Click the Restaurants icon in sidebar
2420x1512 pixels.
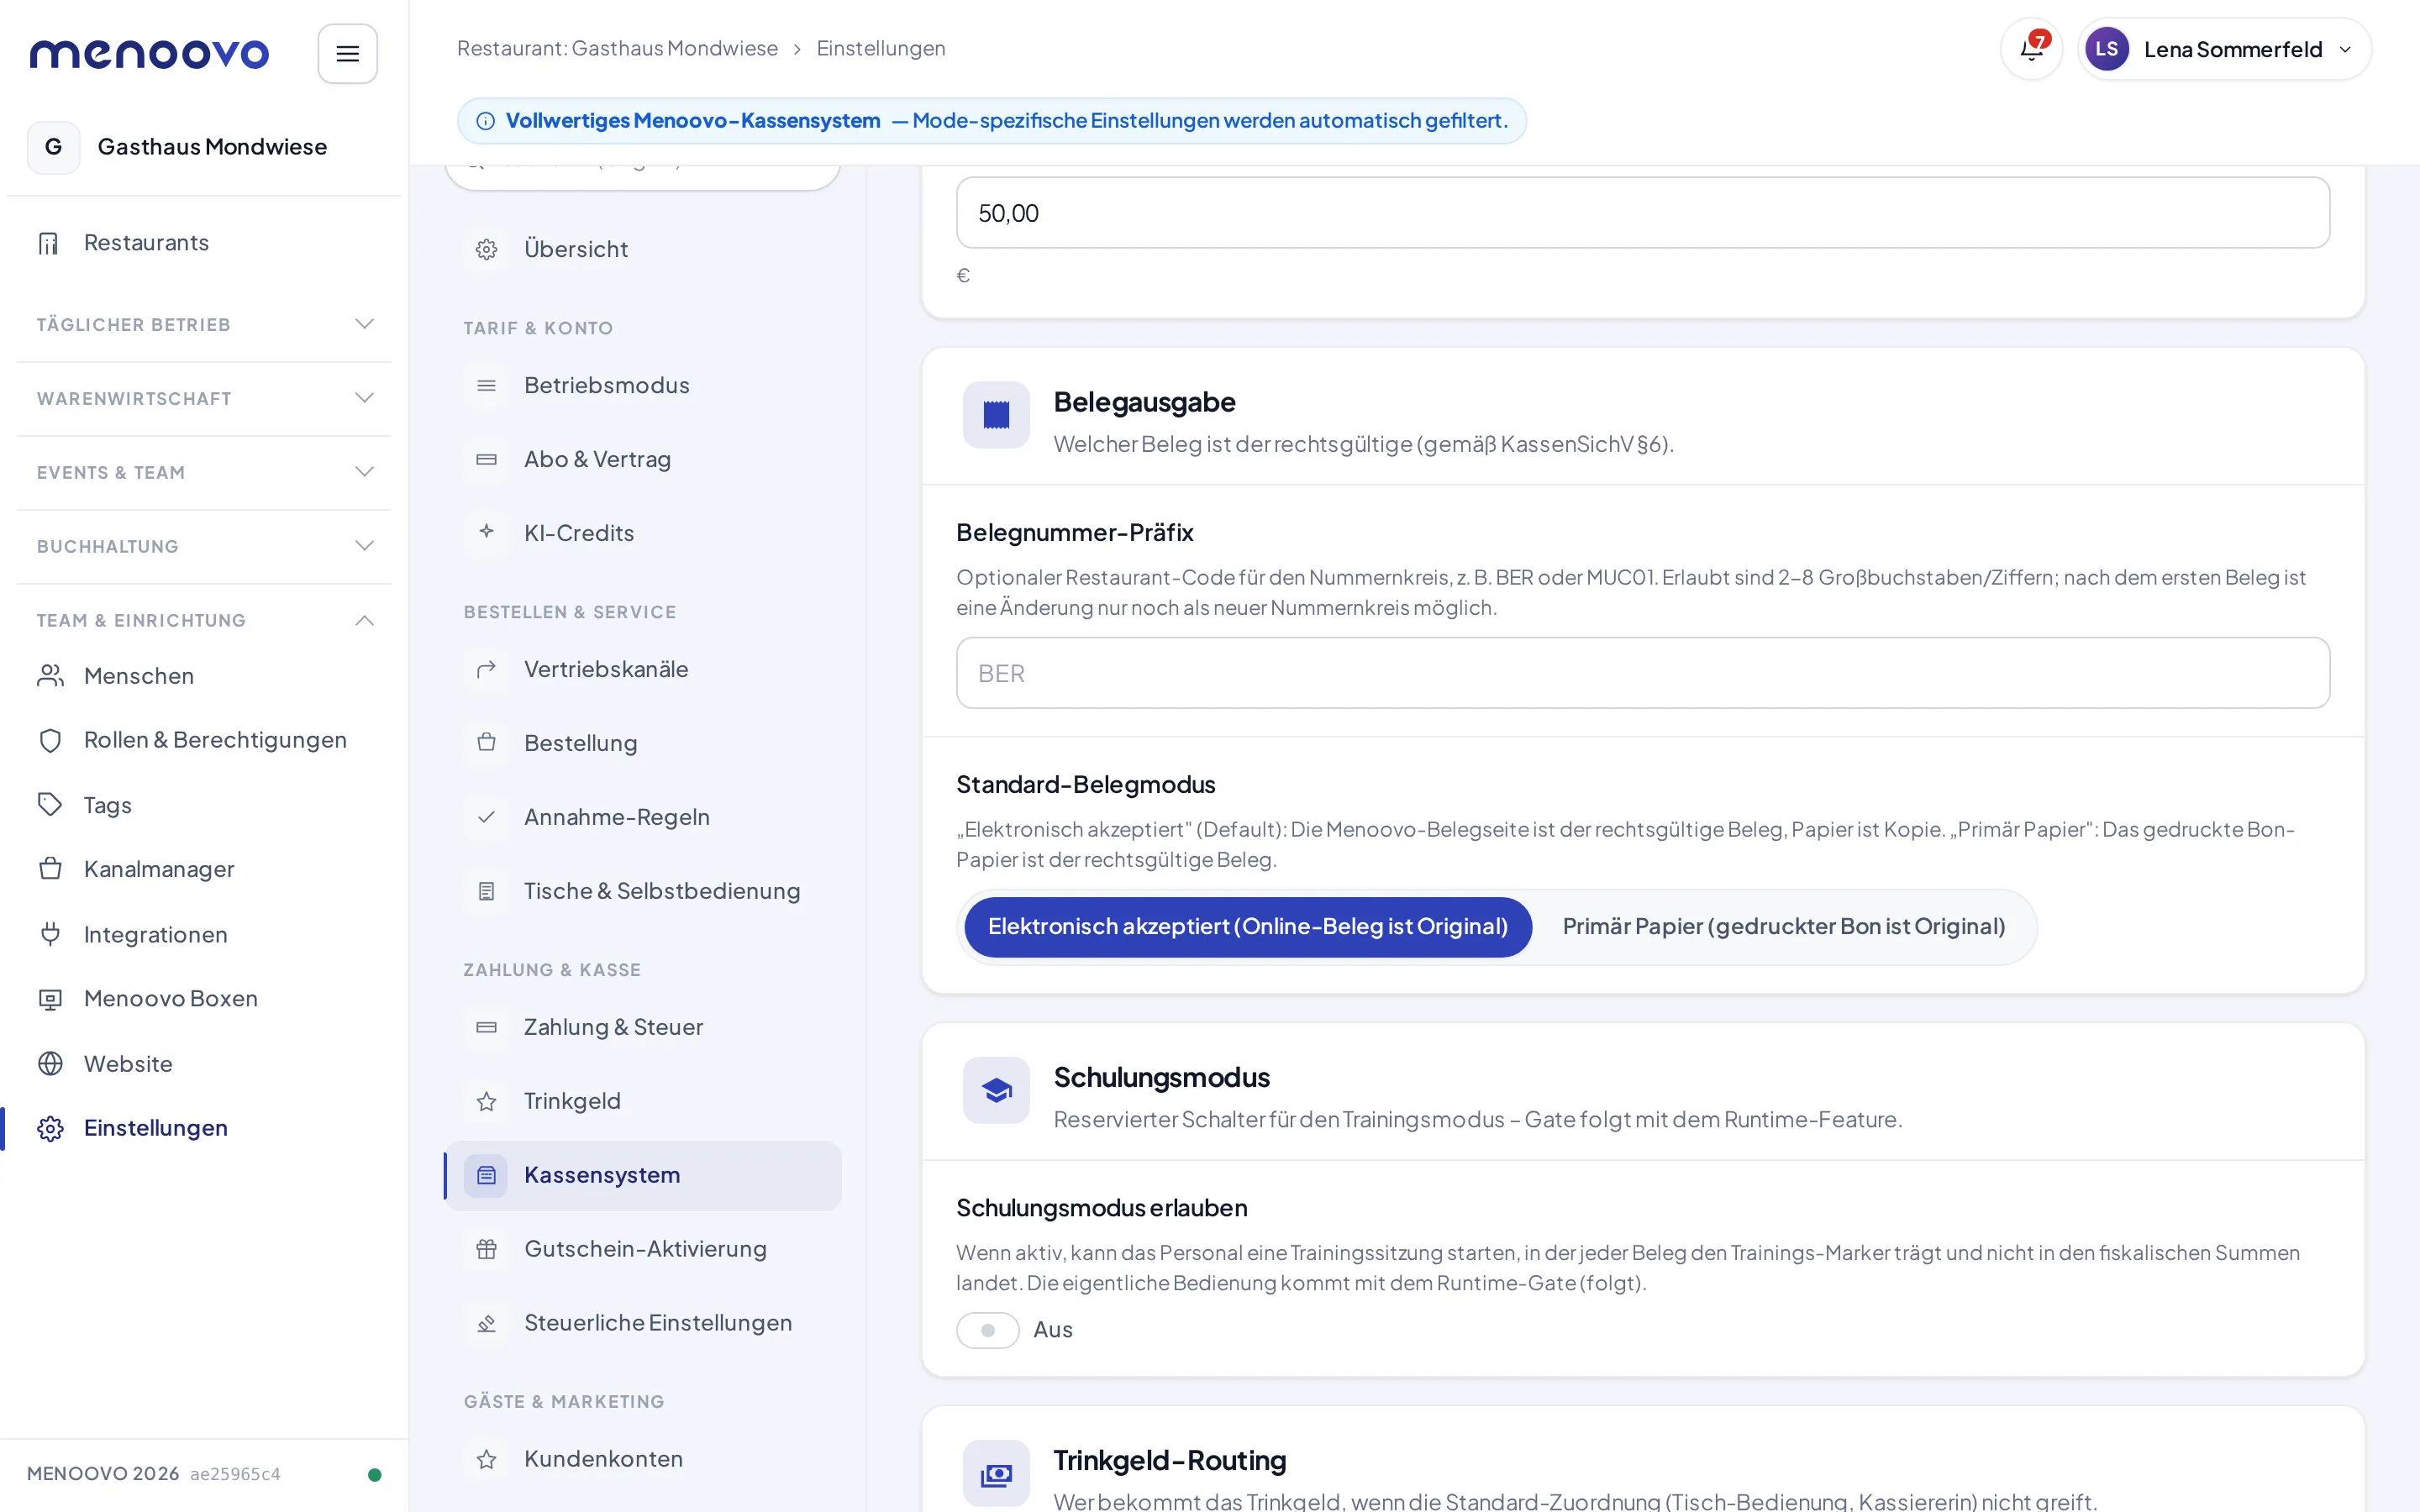pos(49,243)
